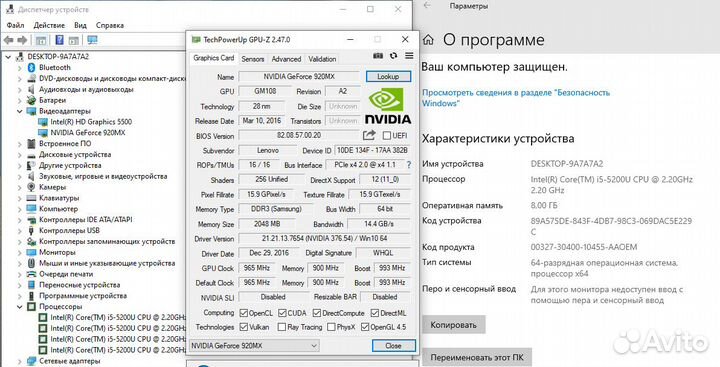Click show/hide console tree toolbar icon
This screenshot has width=720, height=367.
(x=41, y=40)
